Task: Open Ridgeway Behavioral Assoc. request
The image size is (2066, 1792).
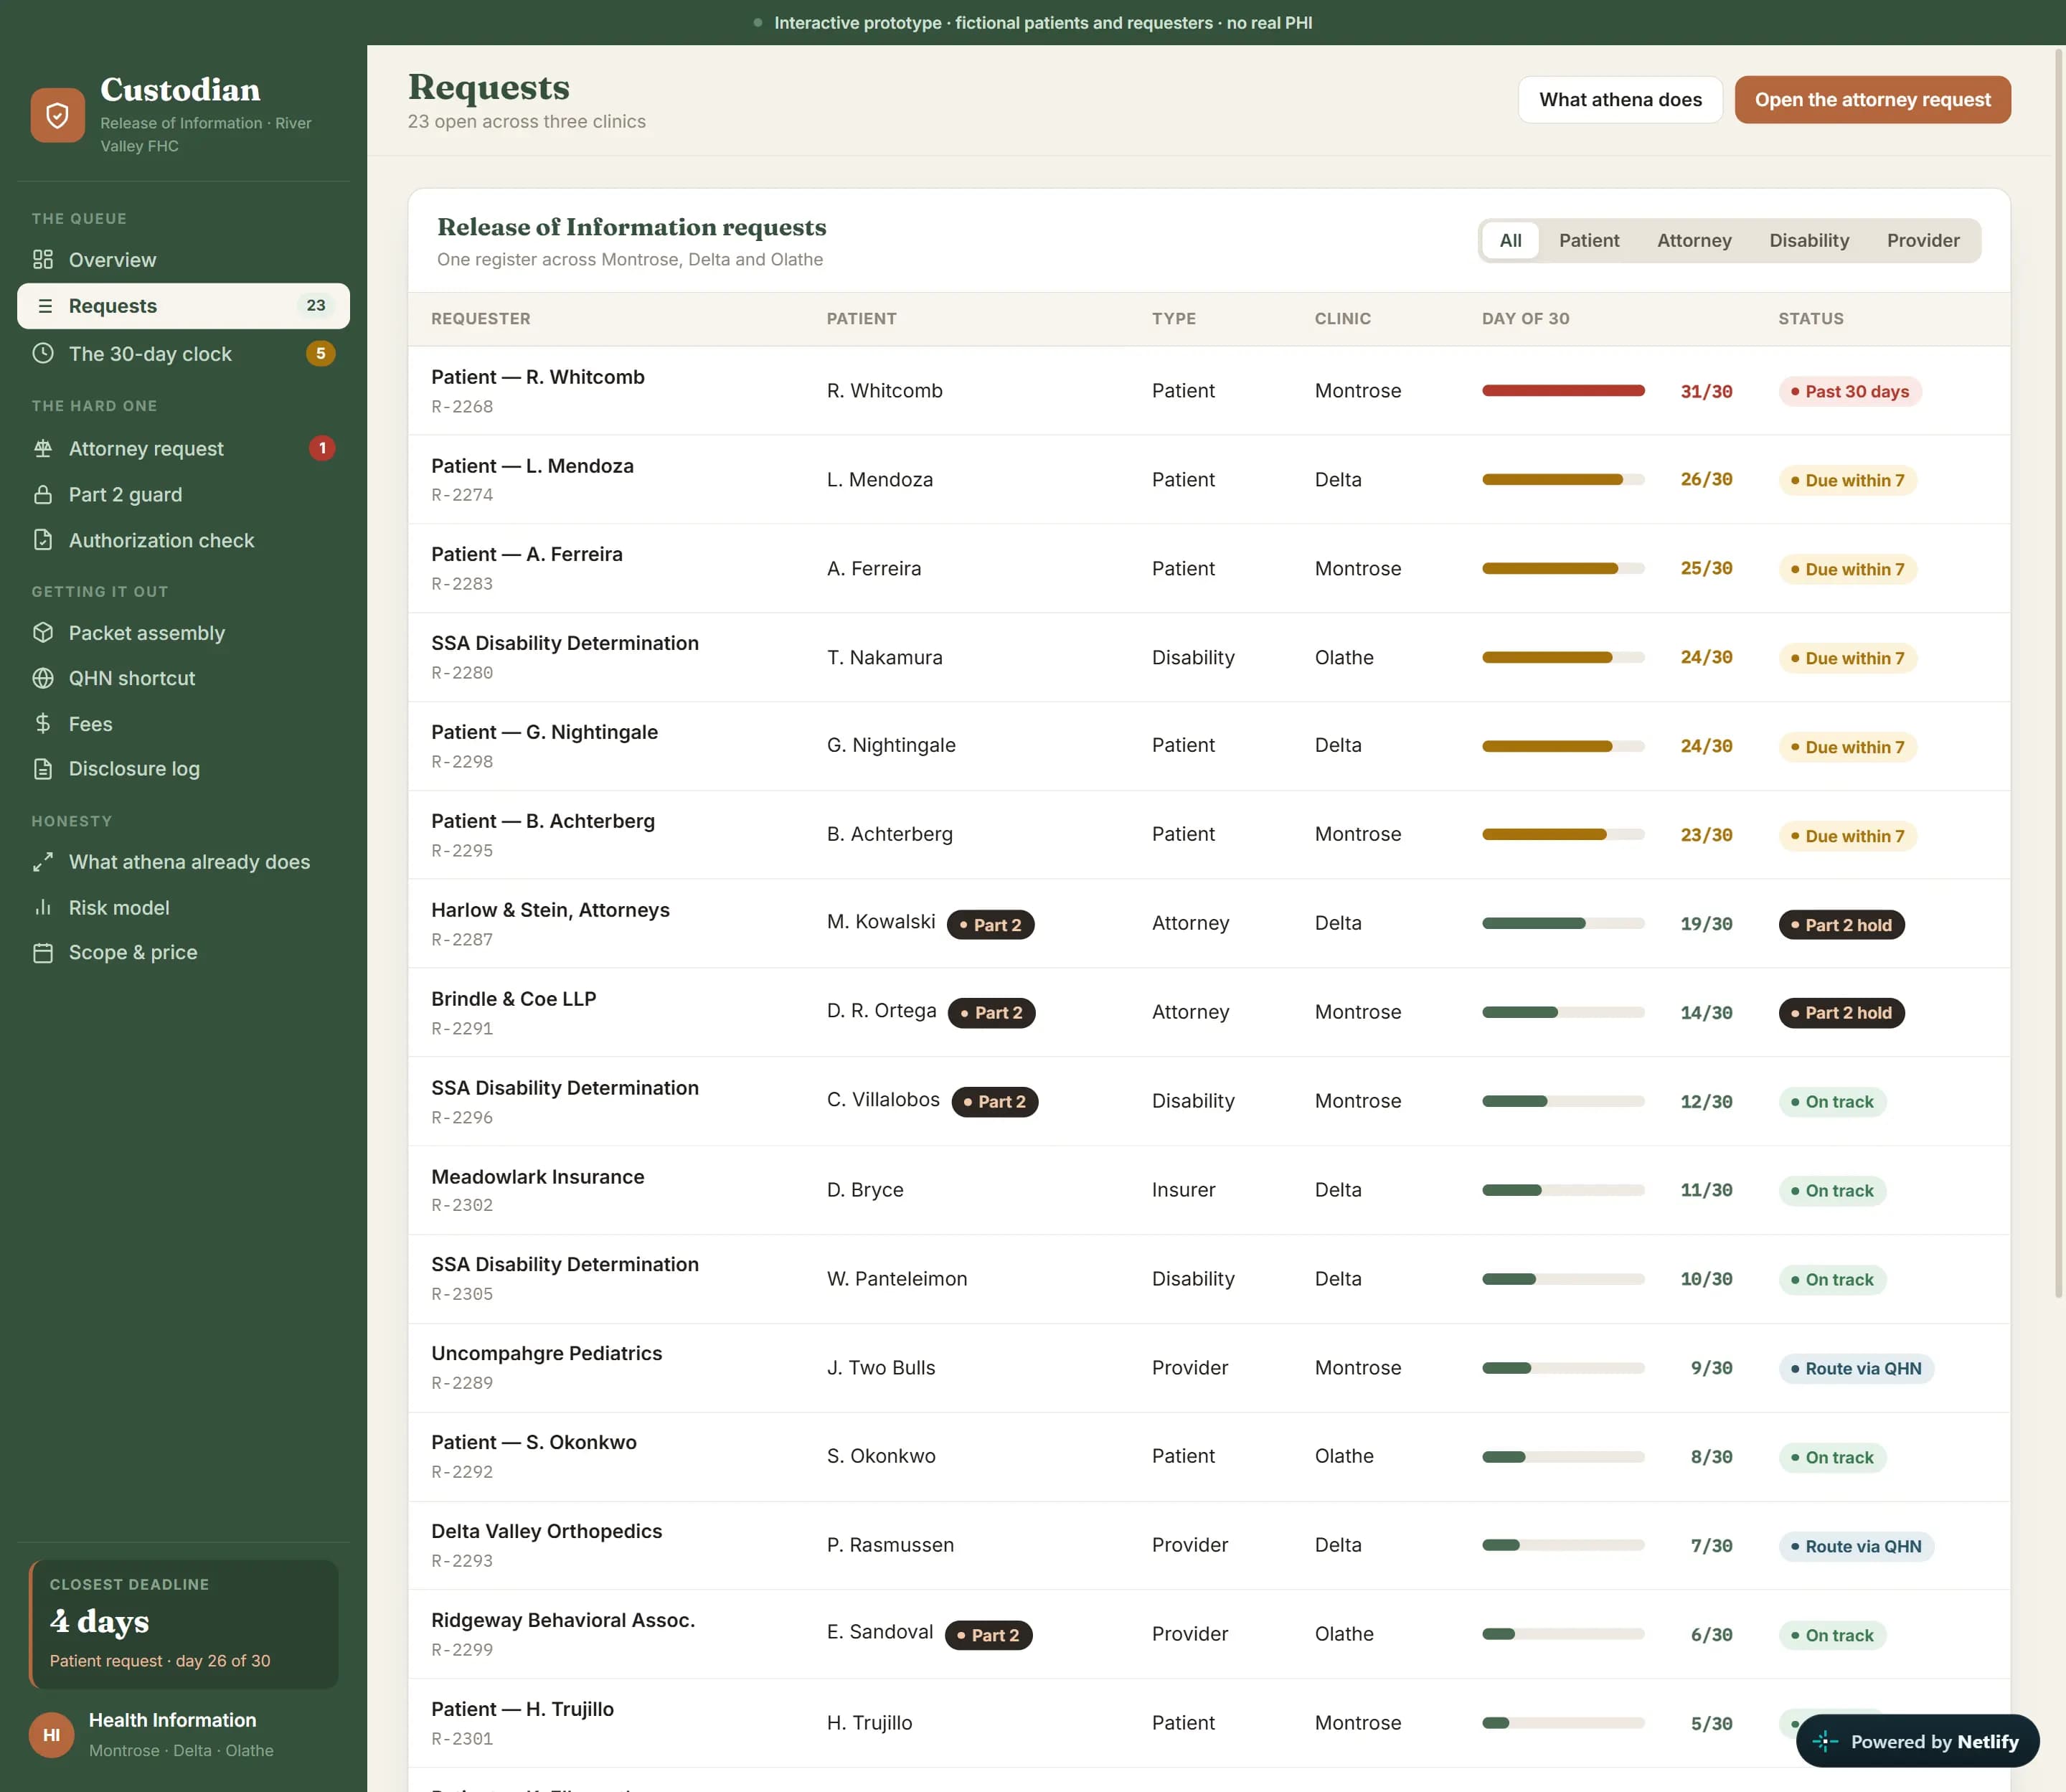Action: 1208,1634
